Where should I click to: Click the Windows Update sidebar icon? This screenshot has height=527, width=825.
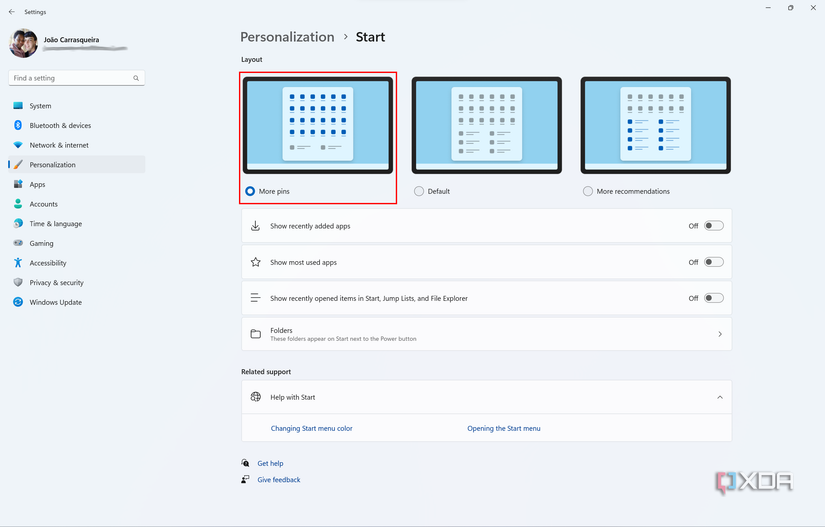coord(18,302)
